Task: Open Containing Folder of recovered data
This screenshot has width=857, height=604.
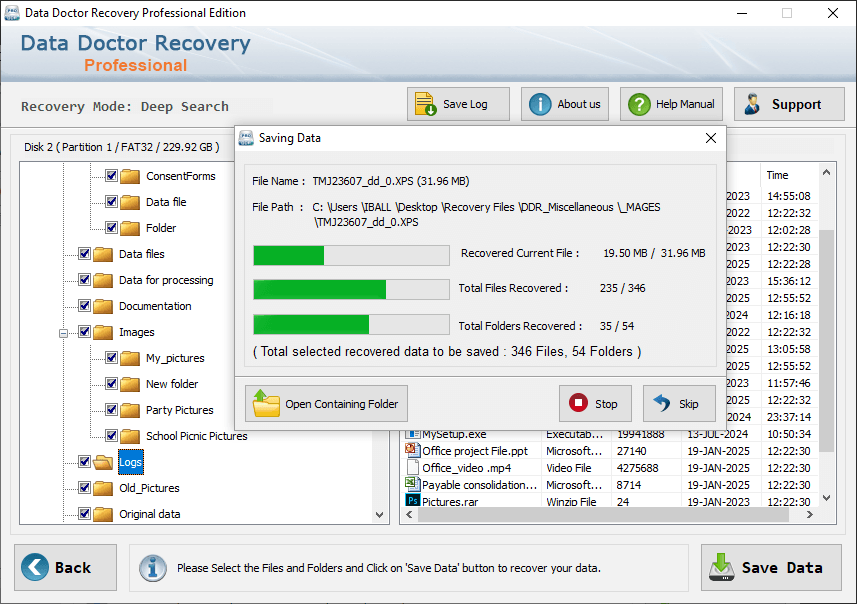Action: (326, 403)
